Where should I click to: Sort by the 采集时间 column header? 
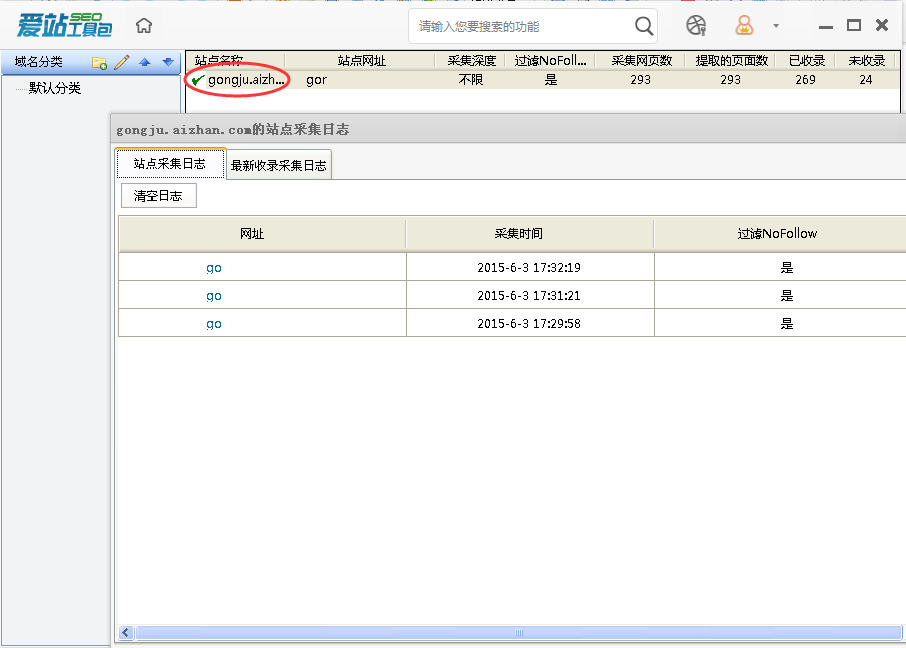519,234
